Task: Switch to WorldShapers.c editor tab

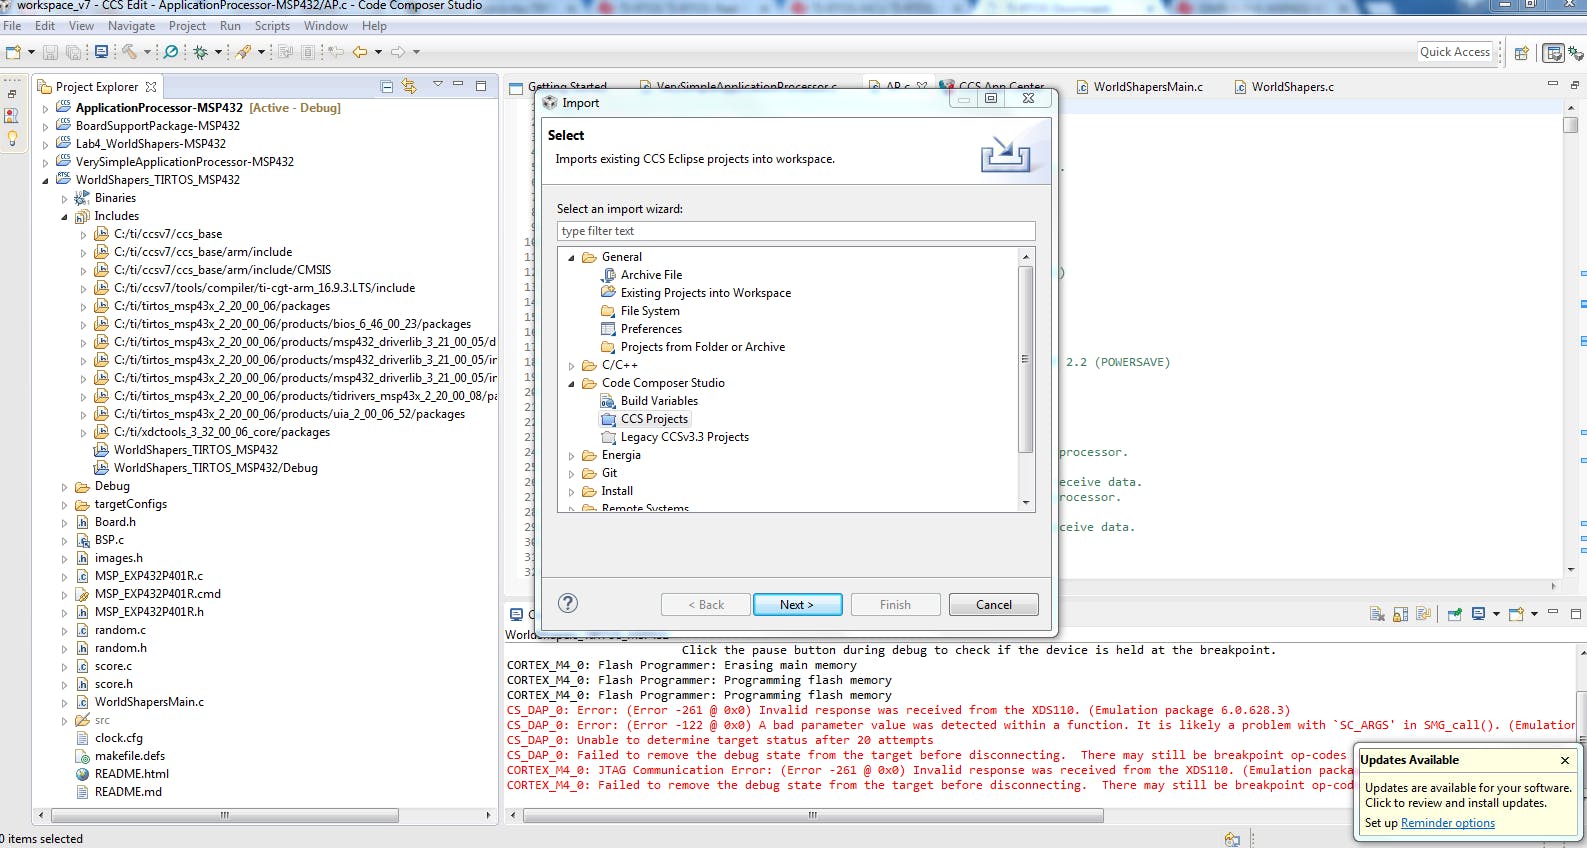Action: point(1292,87)
